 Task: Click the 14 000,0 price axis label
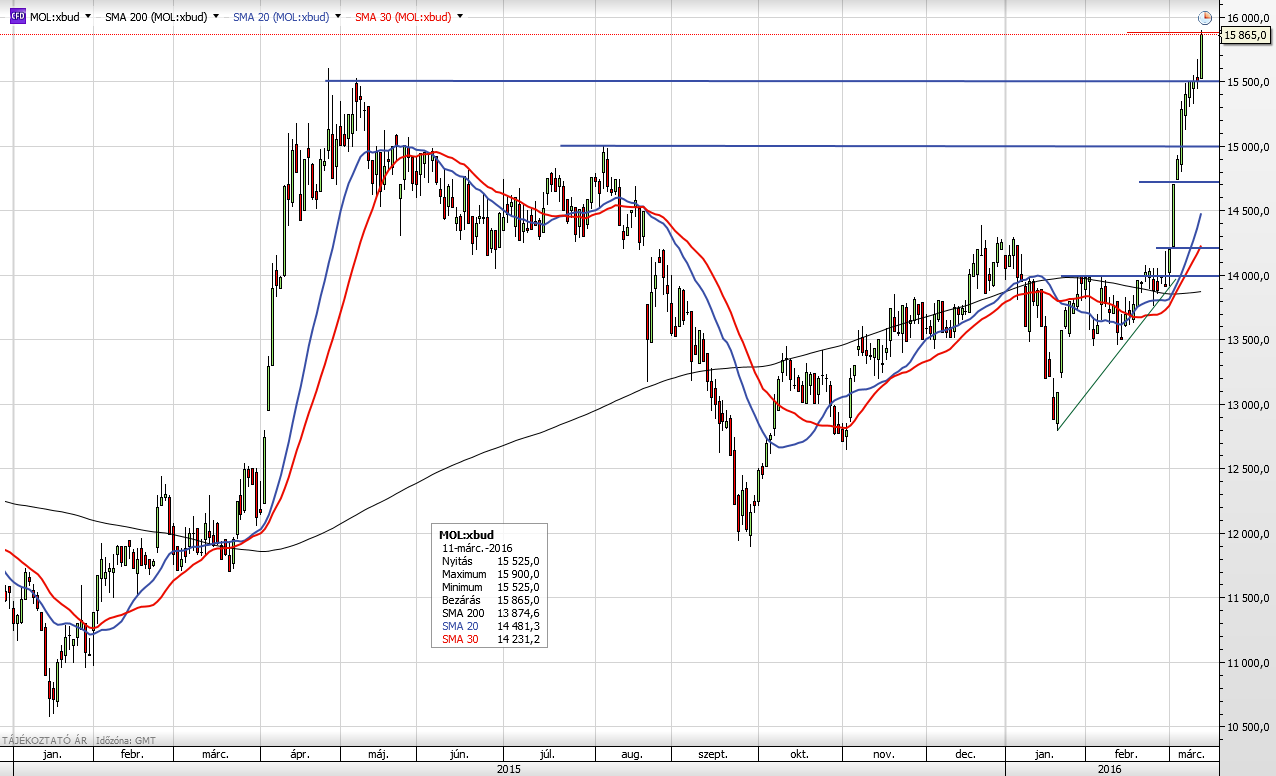[x=1247, y=277]
